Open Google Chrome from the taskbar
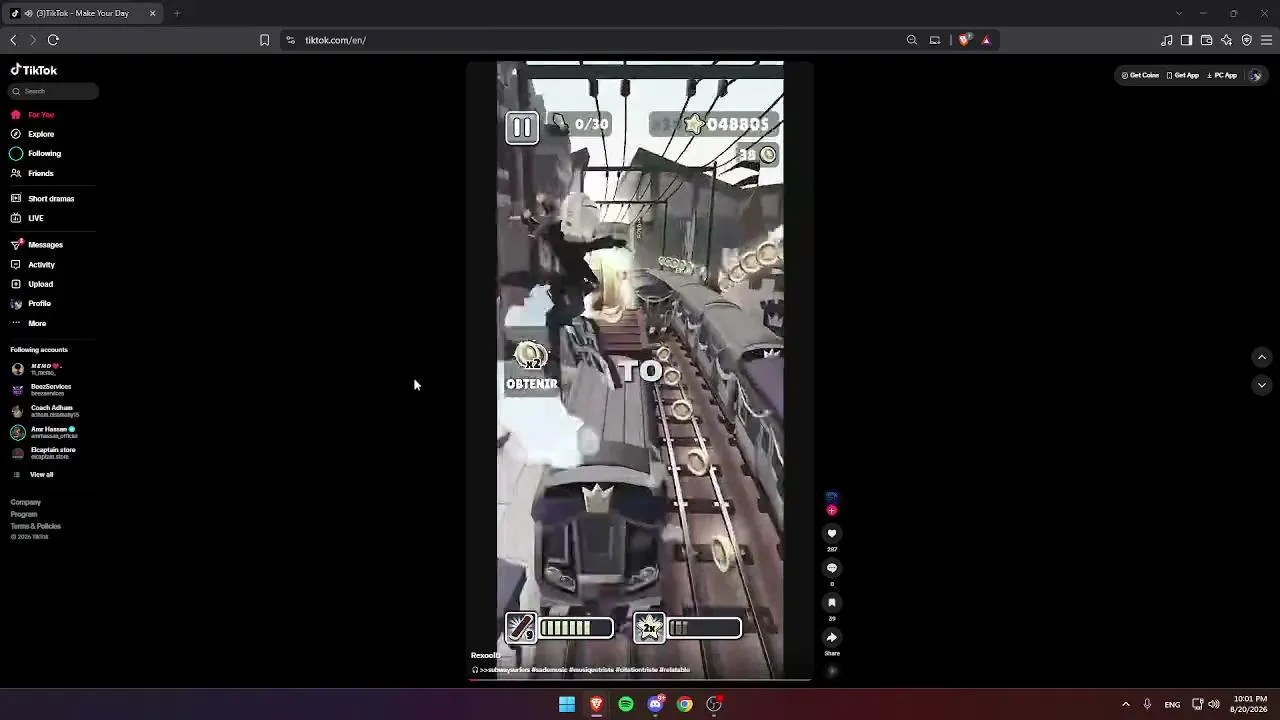The width and height of the screenshot is (1280, 720). pyautogui.click(x=685, y=704)
